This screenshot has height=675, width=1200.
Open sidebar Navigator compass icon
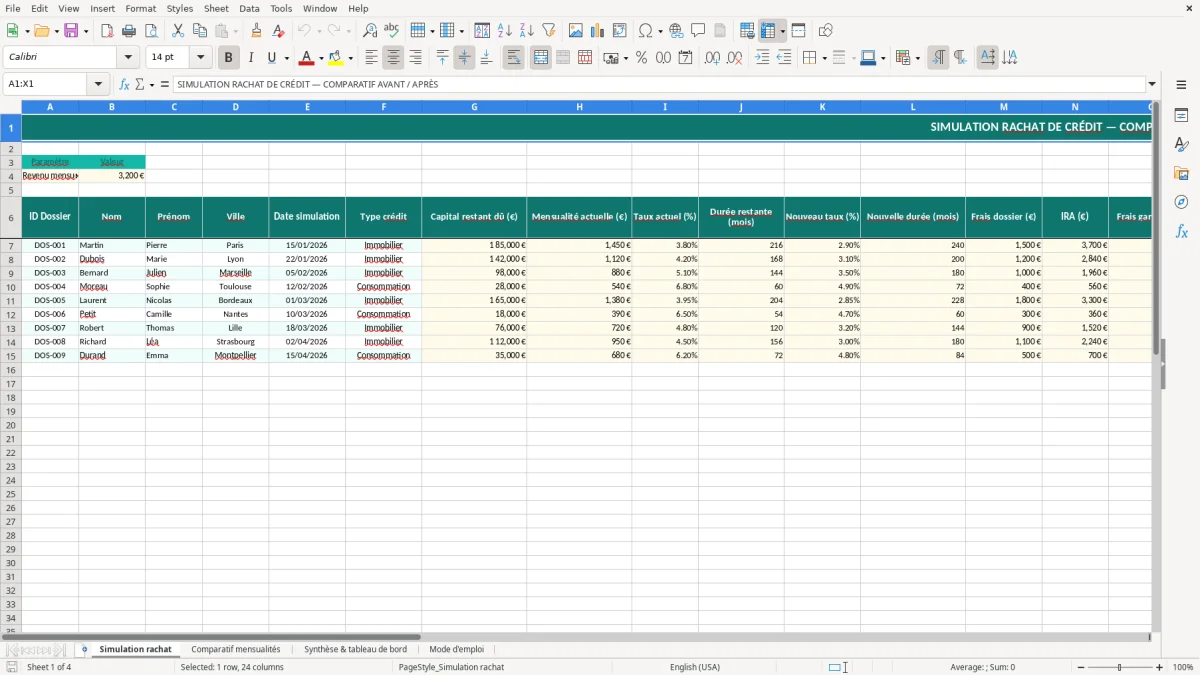click(1181, 202)
